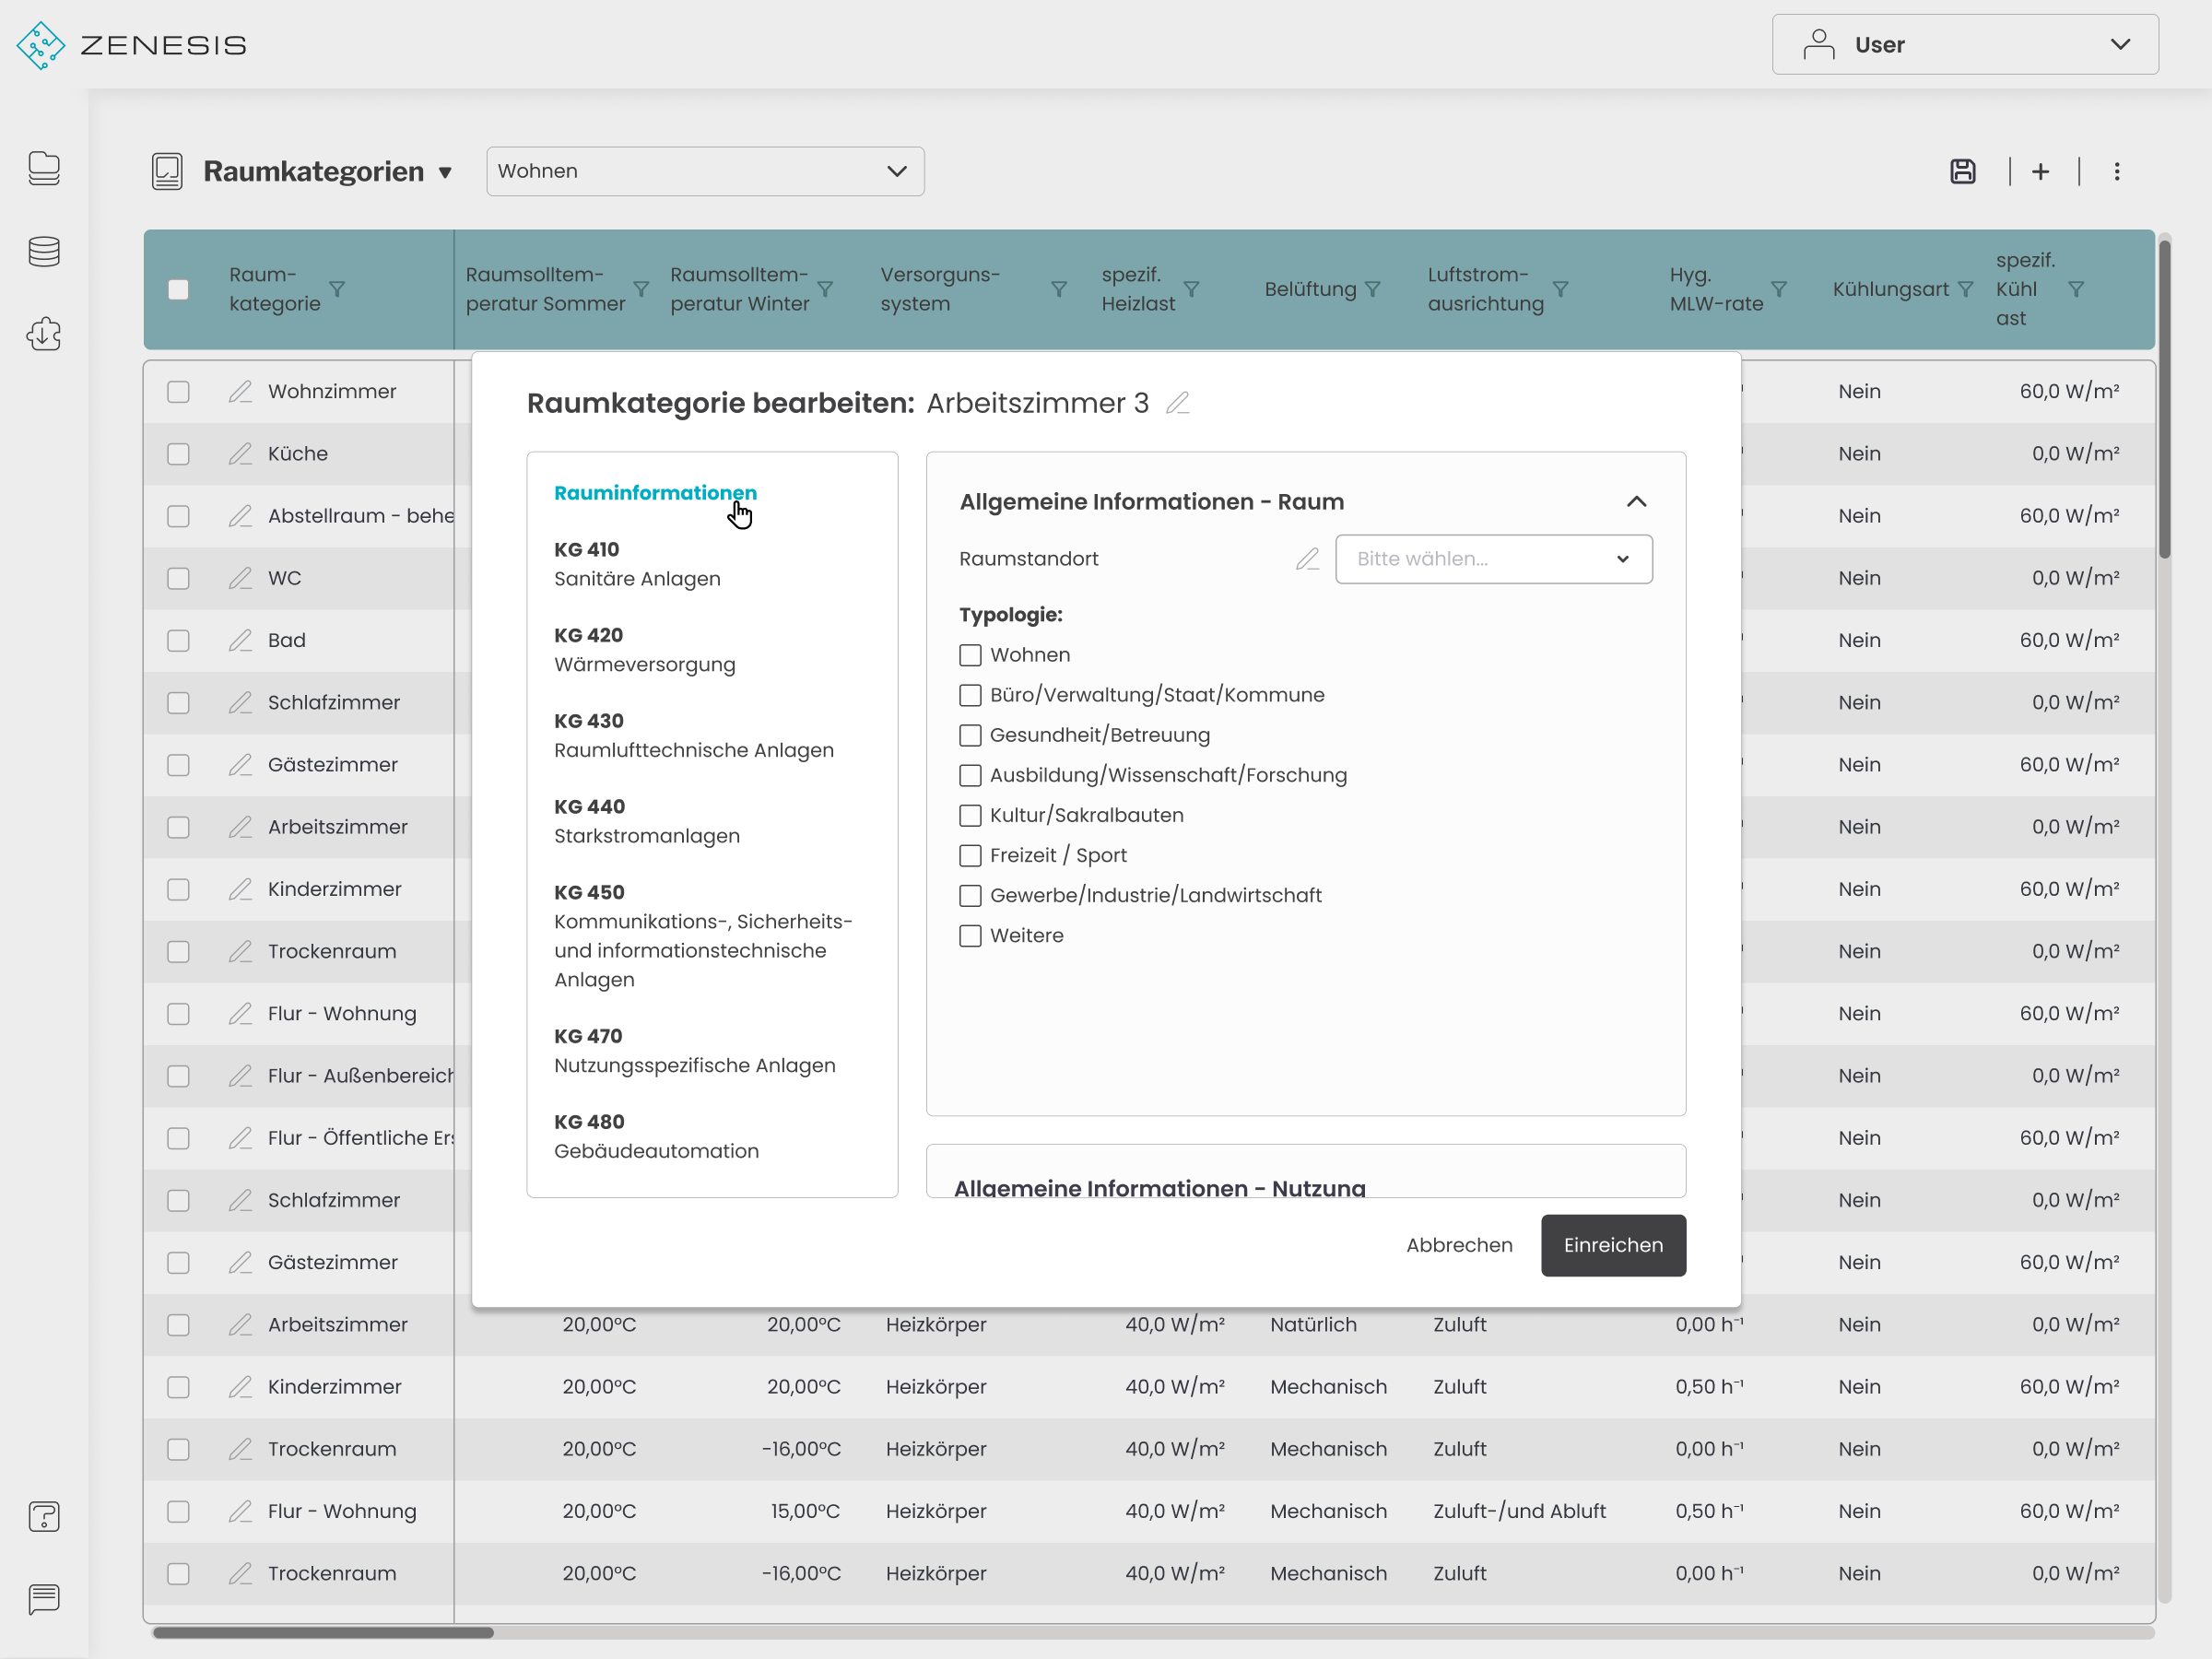This screenshot has height=1659, width=2212.
Task: Click filter icon on Belüftung column
Action: (x=1373, y=289)
